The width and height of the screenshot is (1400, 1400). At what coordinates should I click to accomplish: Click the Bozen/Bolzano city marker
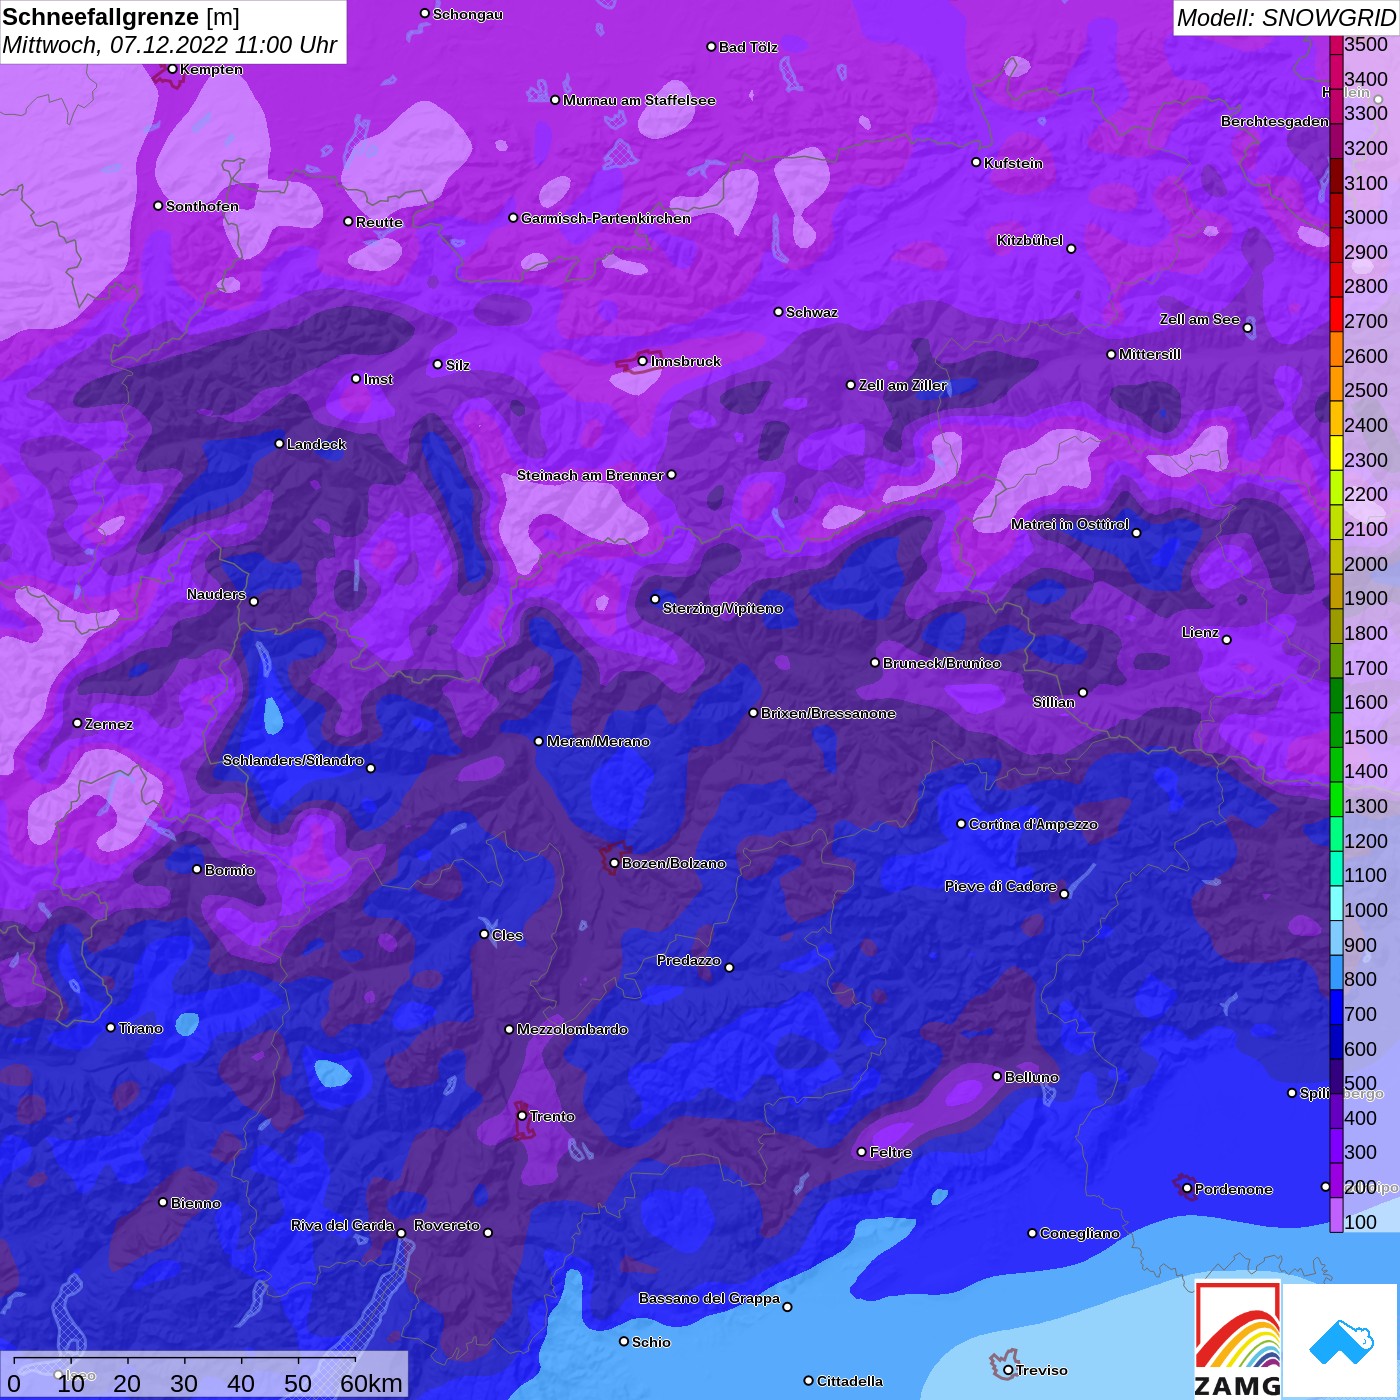[x=614, y=863]
